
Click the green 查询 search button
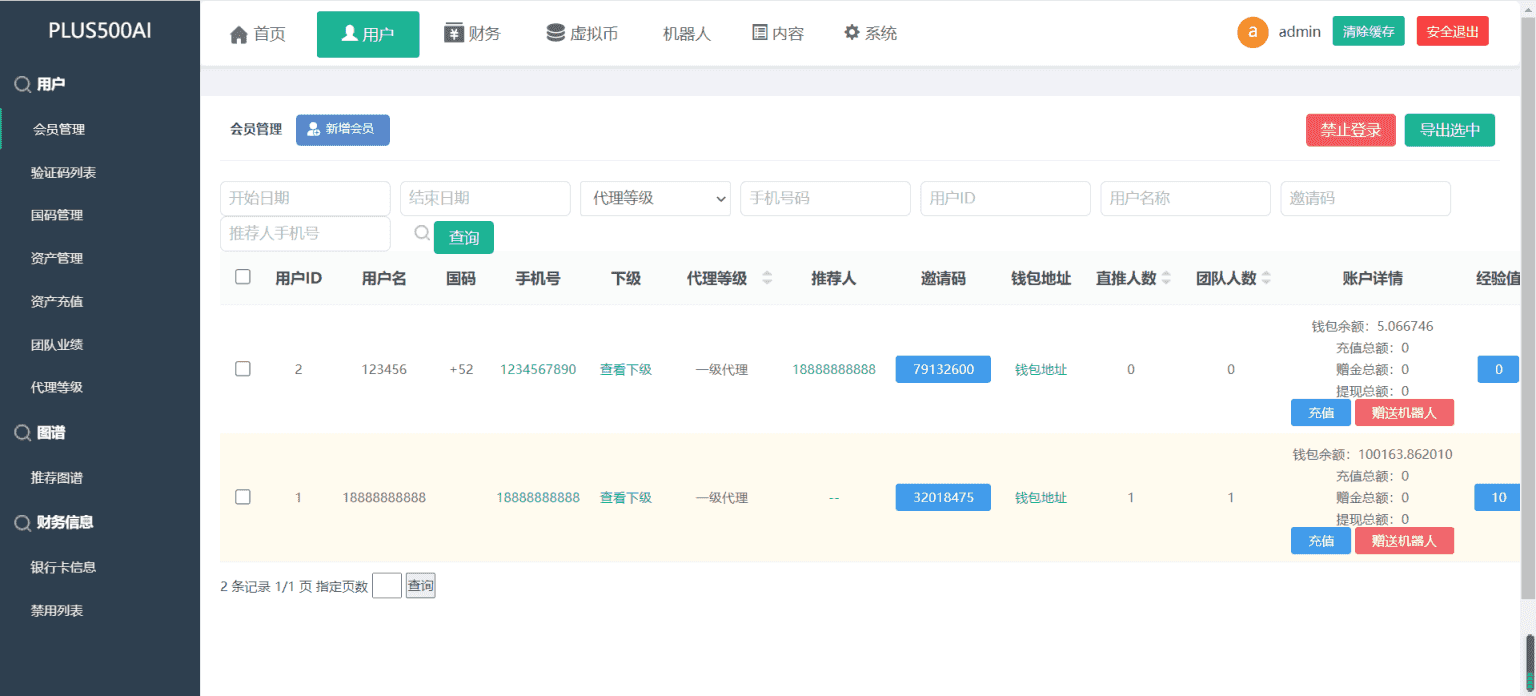pos(464,237)
